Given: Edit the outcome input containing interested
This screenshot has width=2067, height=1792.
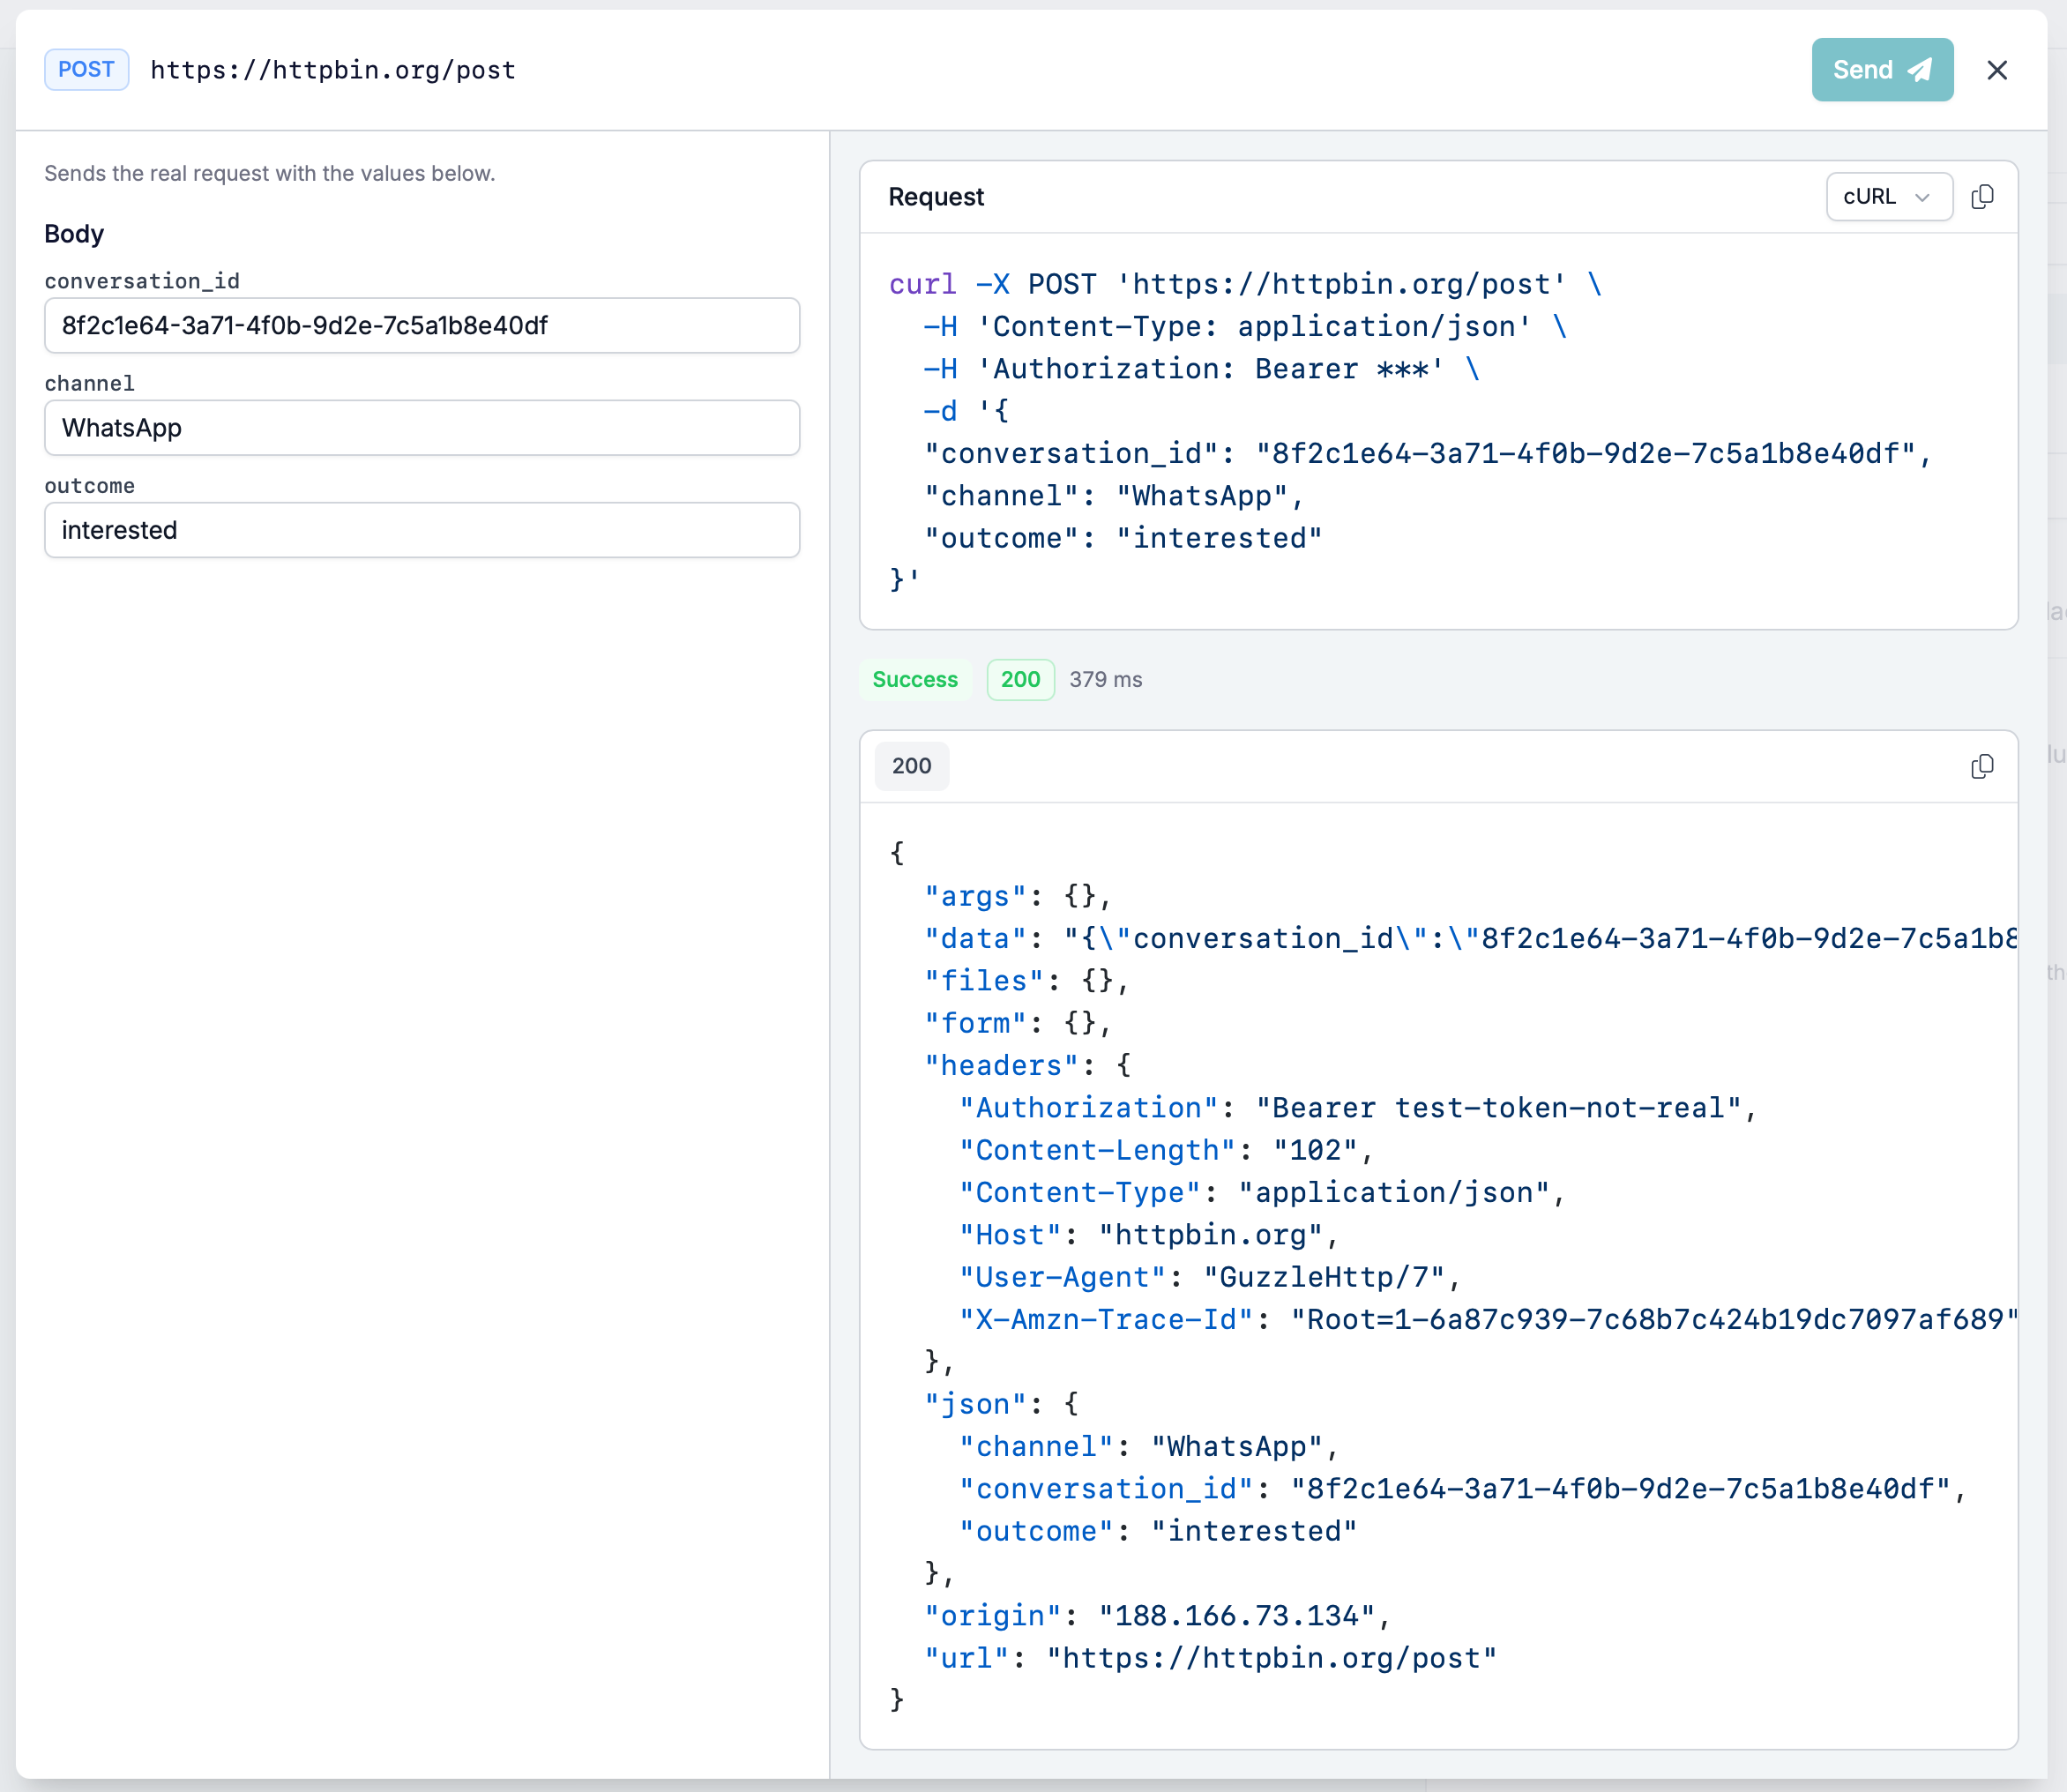Looking at the screenshot, I should pyautogui.click(x=421, y=530).
